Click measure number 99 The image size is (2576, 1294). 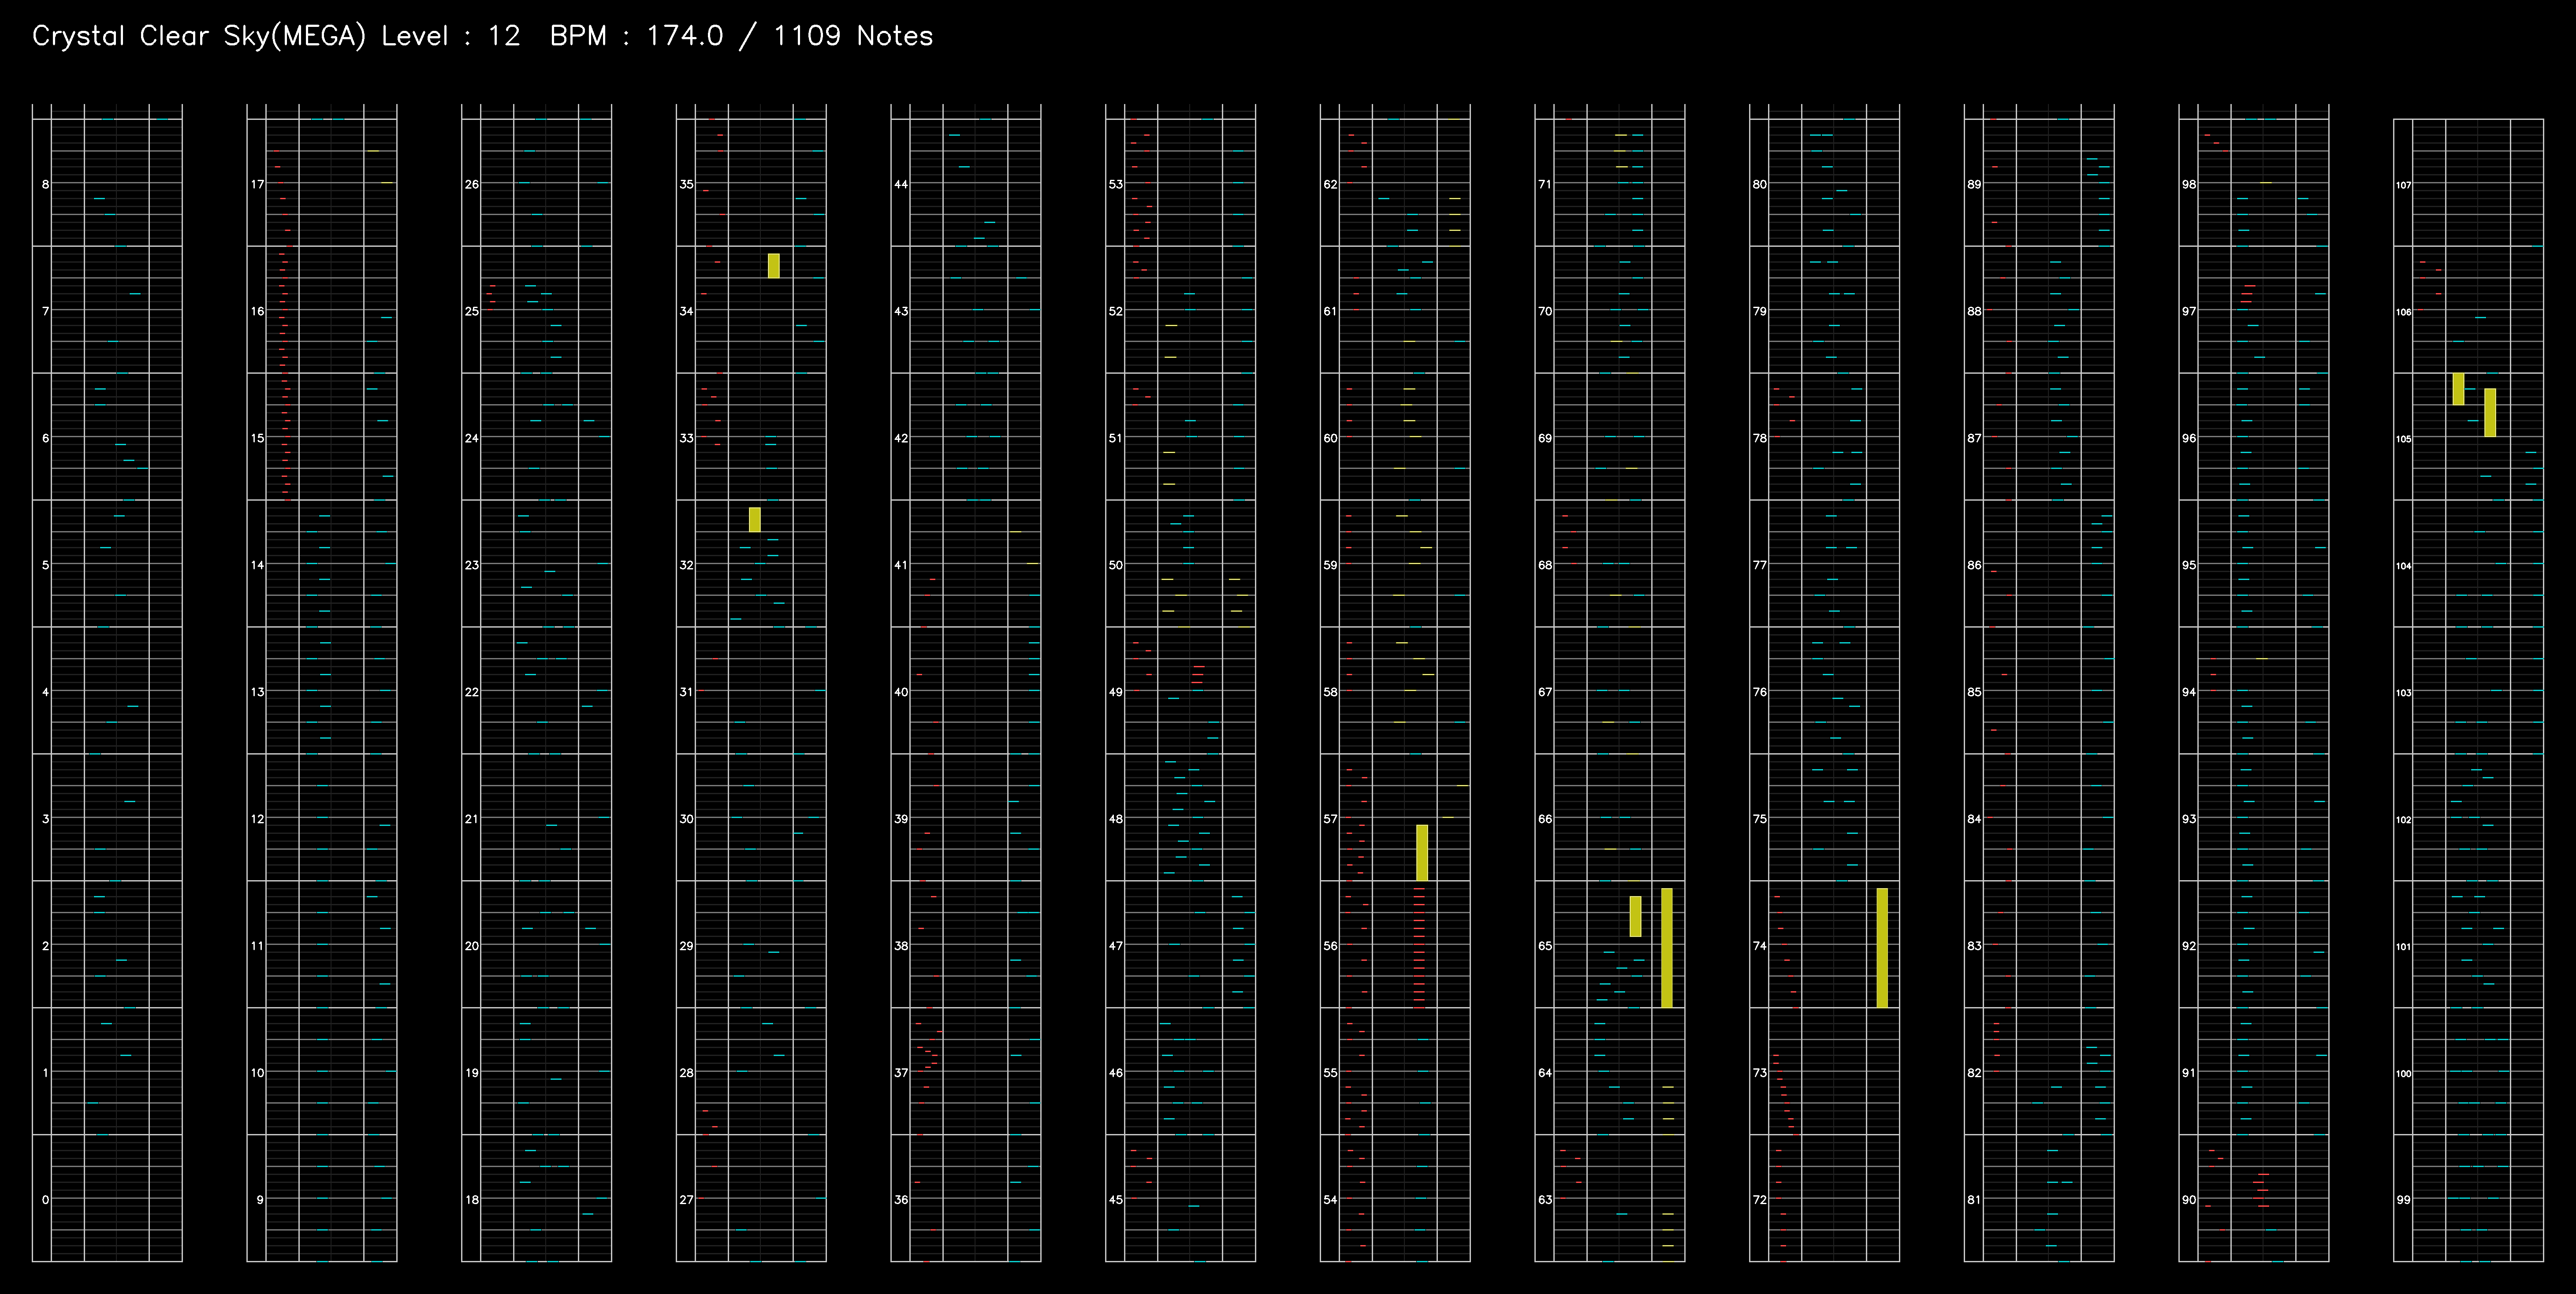[2403, 1199]
